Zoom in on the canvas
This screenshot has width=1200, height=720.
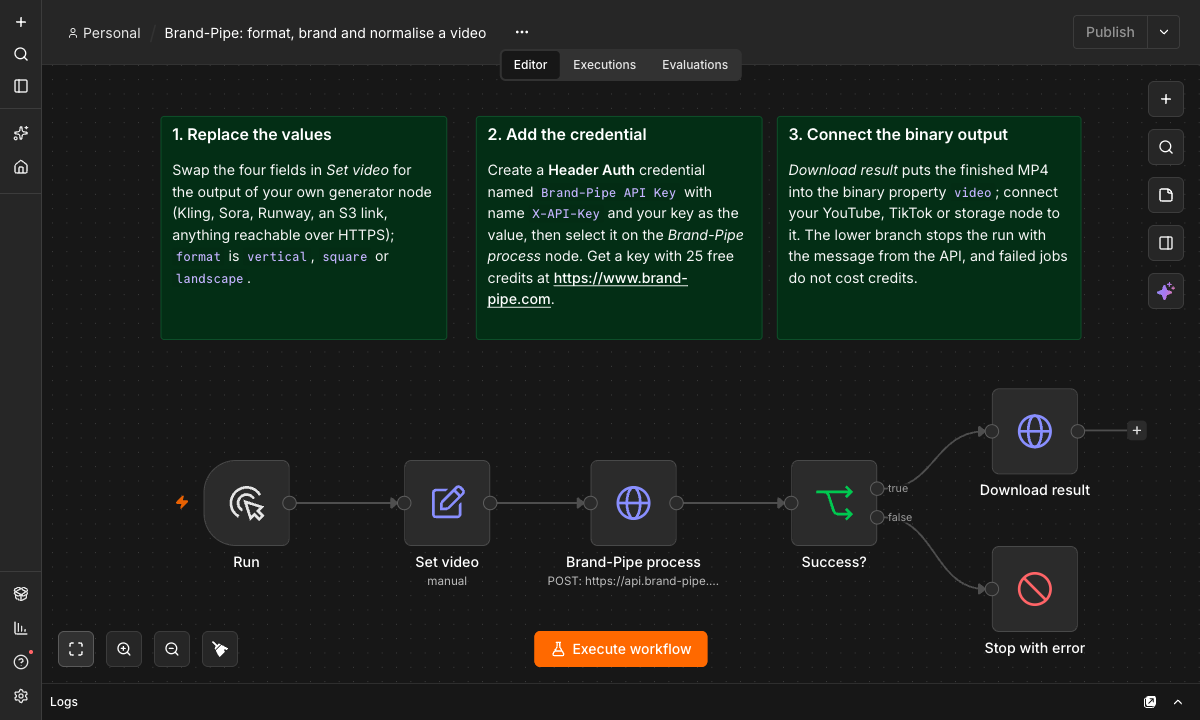click(x=124, y=649)
